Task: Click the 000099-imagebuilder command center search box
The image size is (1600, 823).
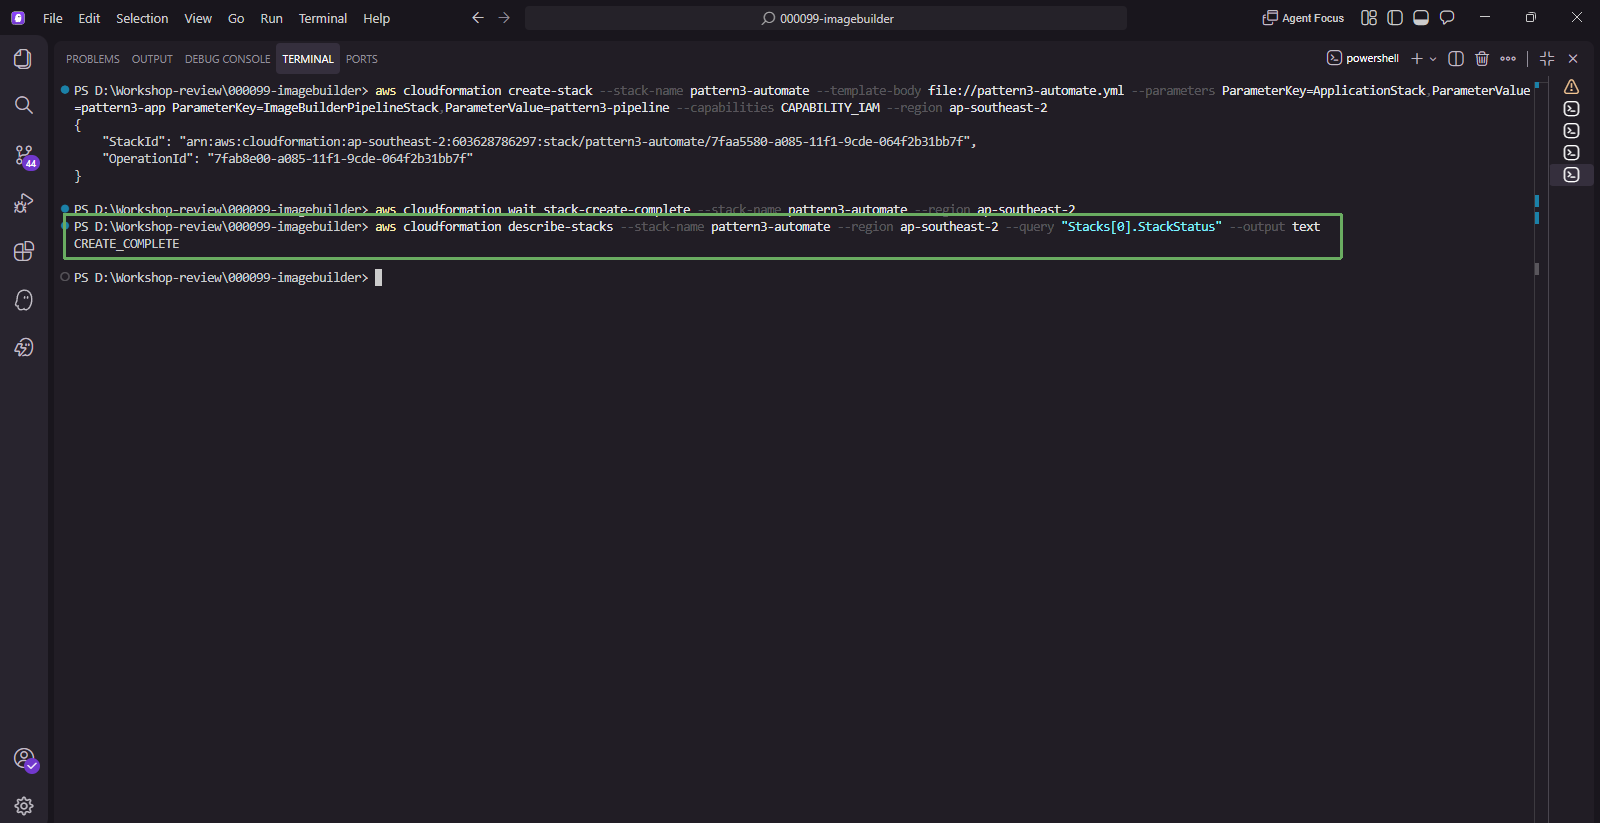Action: pos(826,18)
